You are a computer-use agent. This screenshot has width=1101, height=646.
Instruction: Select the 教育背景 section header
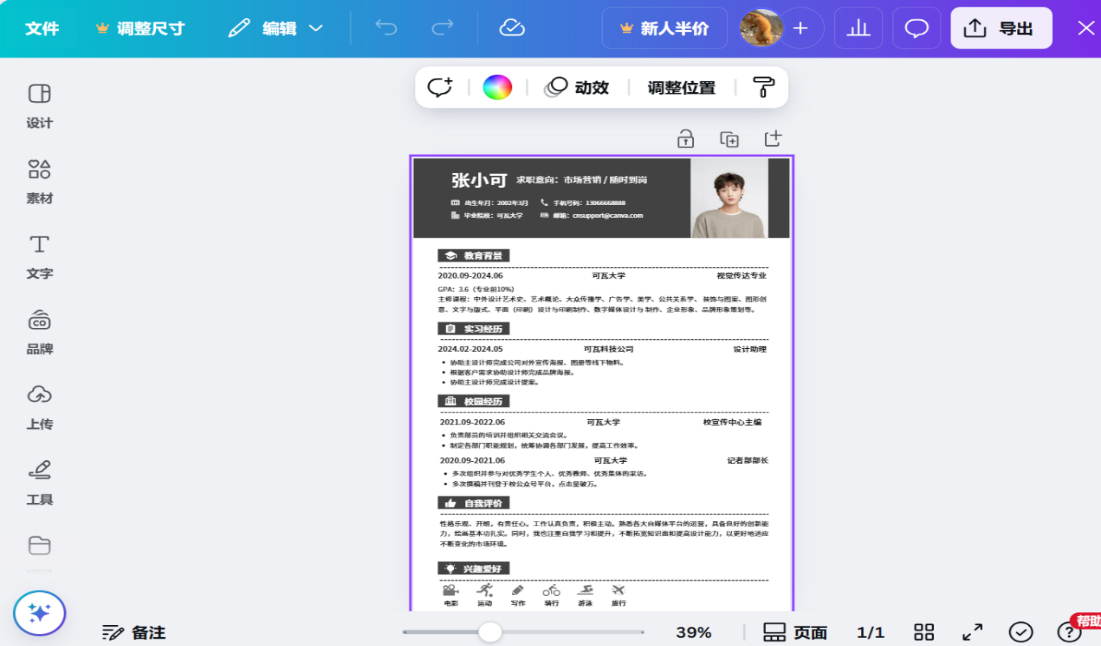[x=474, y=256]
